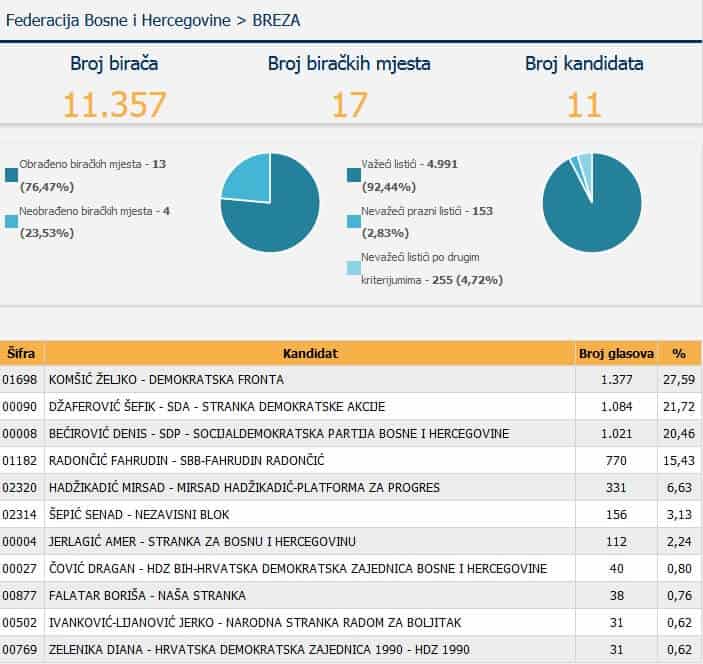This screenshot has width=703, height=664.
Task: Click the Važeći listići legend swatch
Action: point(353,175)
